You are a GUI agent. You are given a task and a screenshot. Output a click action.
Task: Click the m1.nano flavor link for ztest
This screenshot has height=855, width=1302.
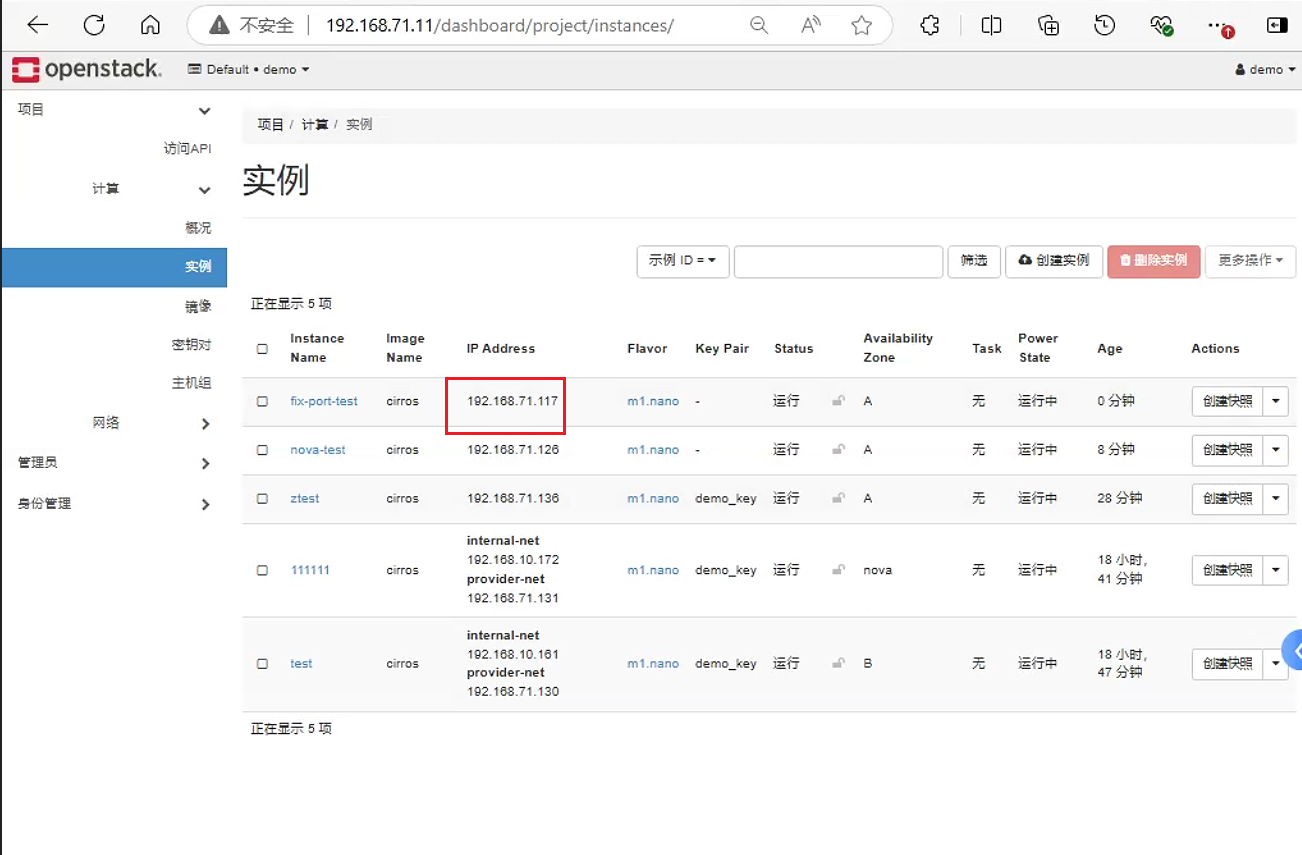(x=653, y=498)
